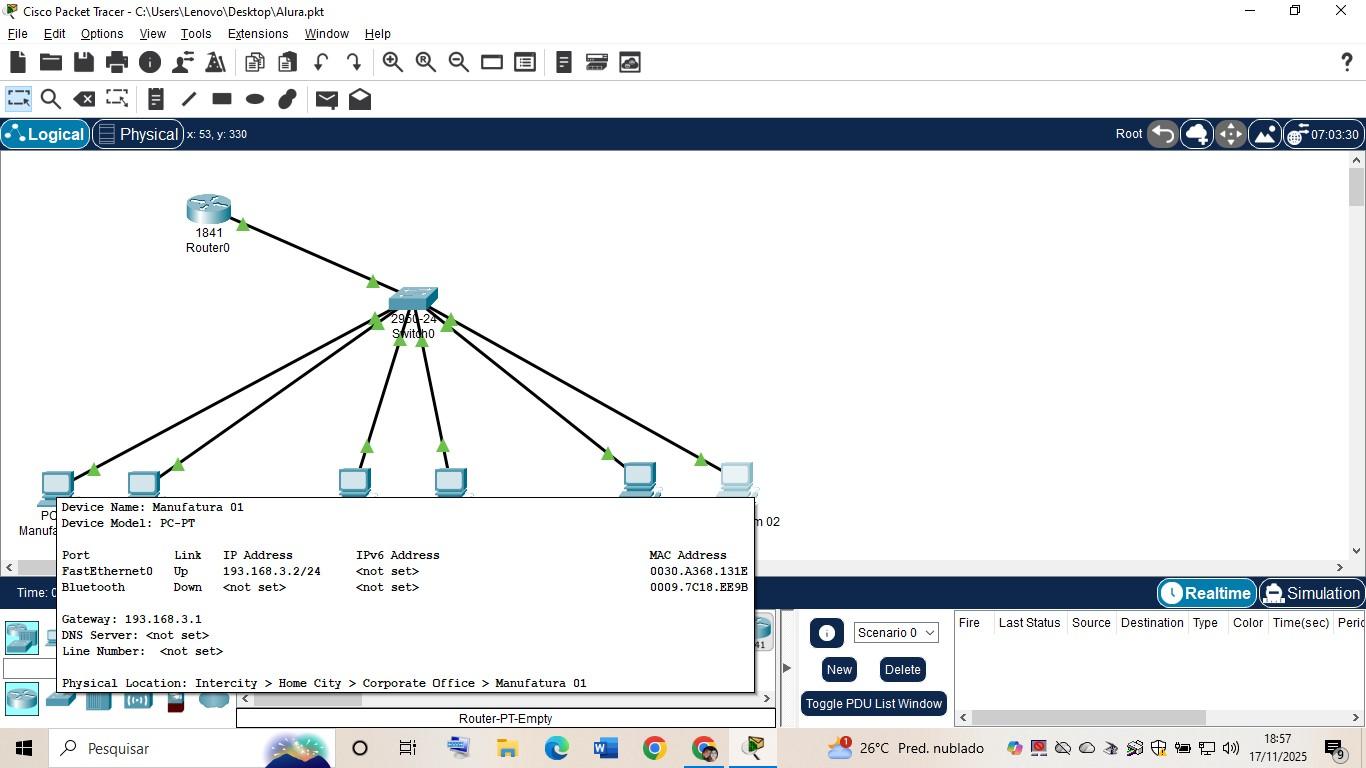
Task: Open the Options menu
Action: tap(102, 34)
